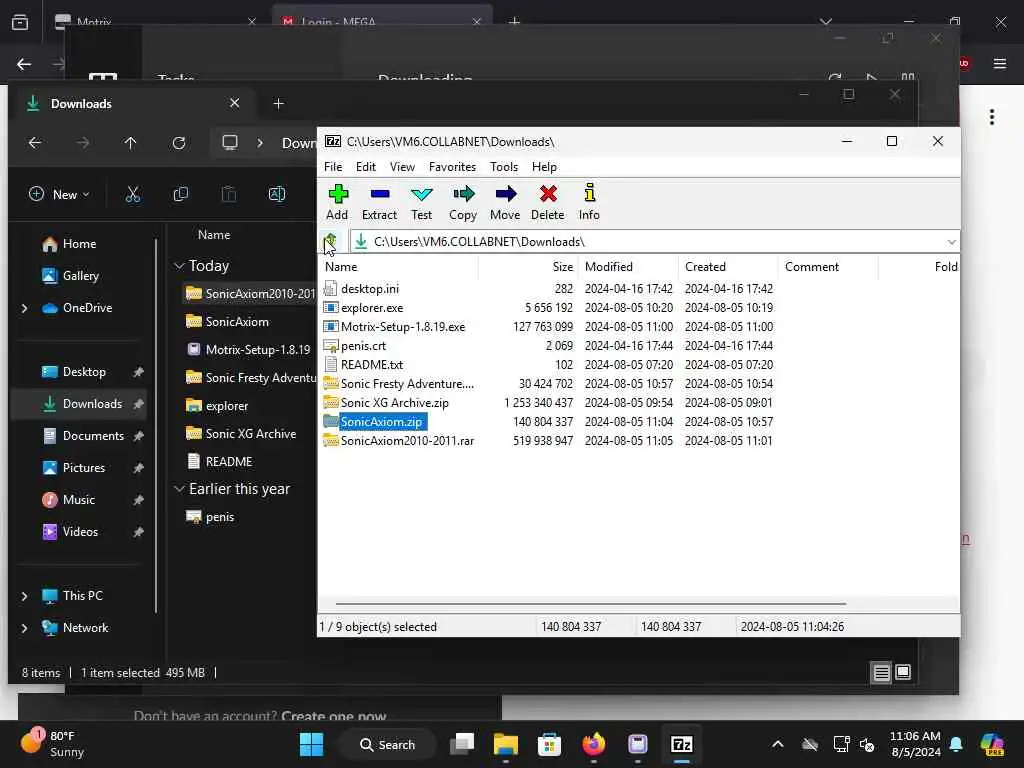
Task: Switch Explorer to details view layout
Action: click(x=882, y=672)
